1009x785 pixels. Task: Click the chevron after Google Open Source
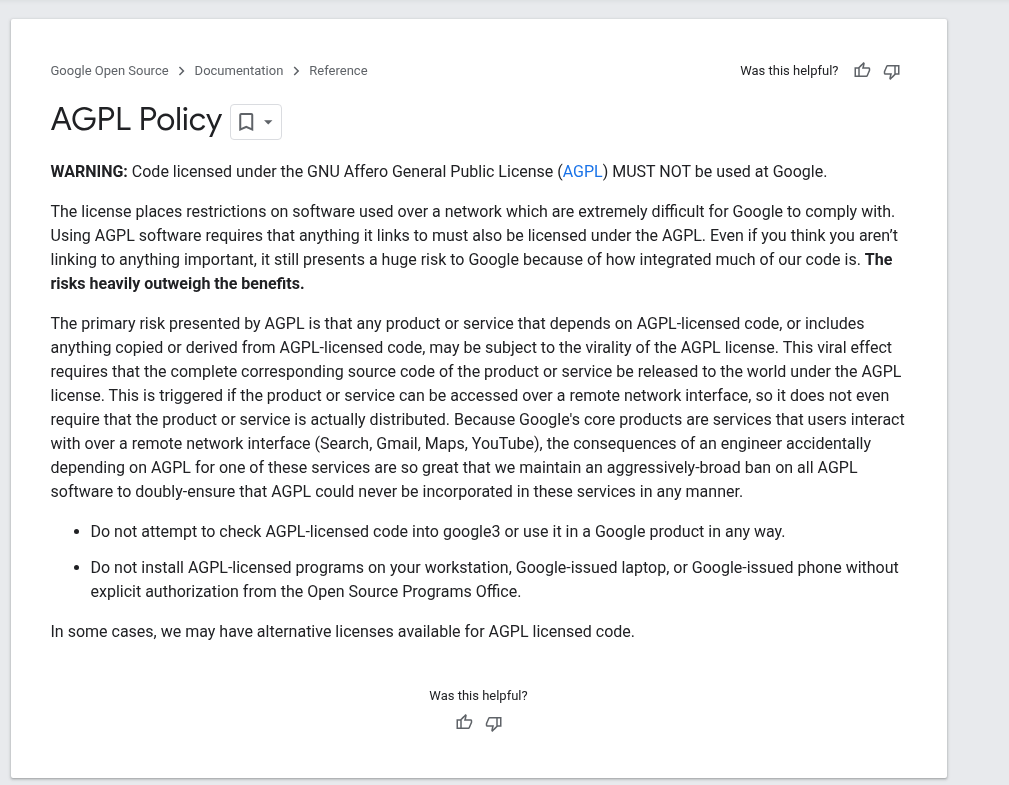[181, 71]
